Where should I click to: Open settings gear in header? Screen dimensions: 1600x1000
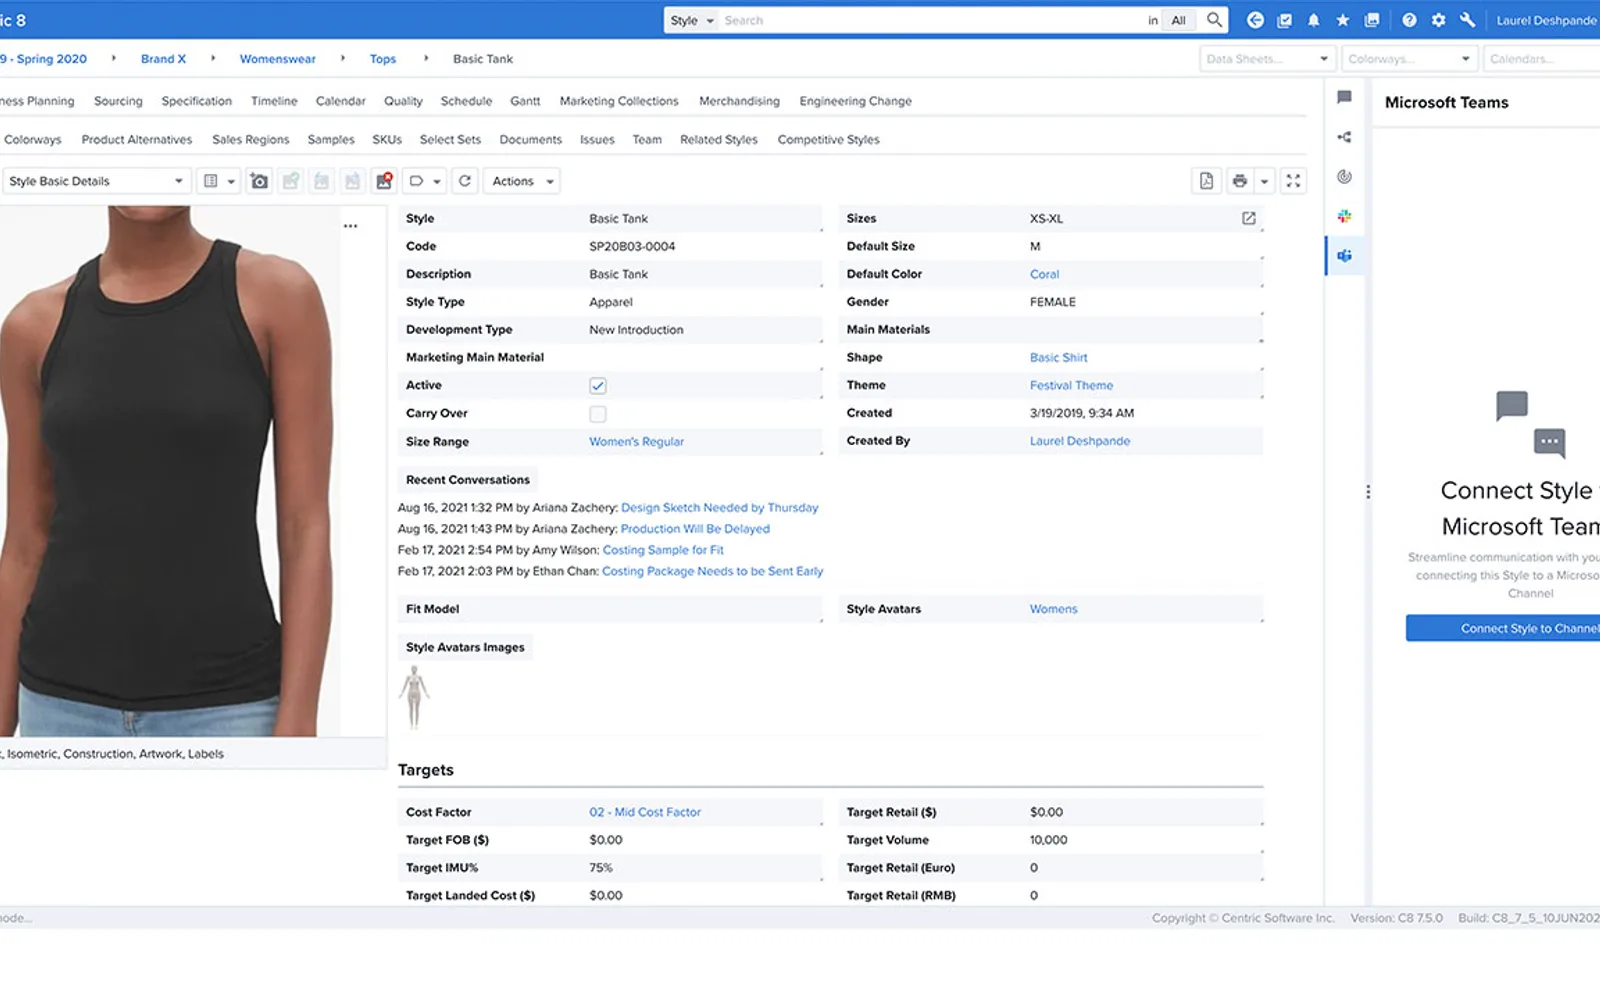[1438, 20]
